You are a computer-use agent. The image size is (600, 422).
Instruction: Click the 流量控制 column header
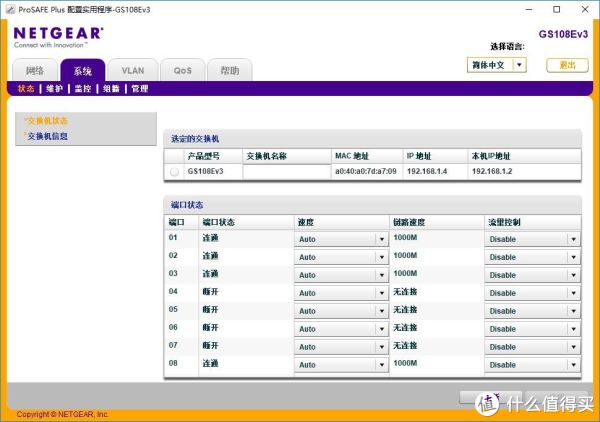[x=504, y=222]
